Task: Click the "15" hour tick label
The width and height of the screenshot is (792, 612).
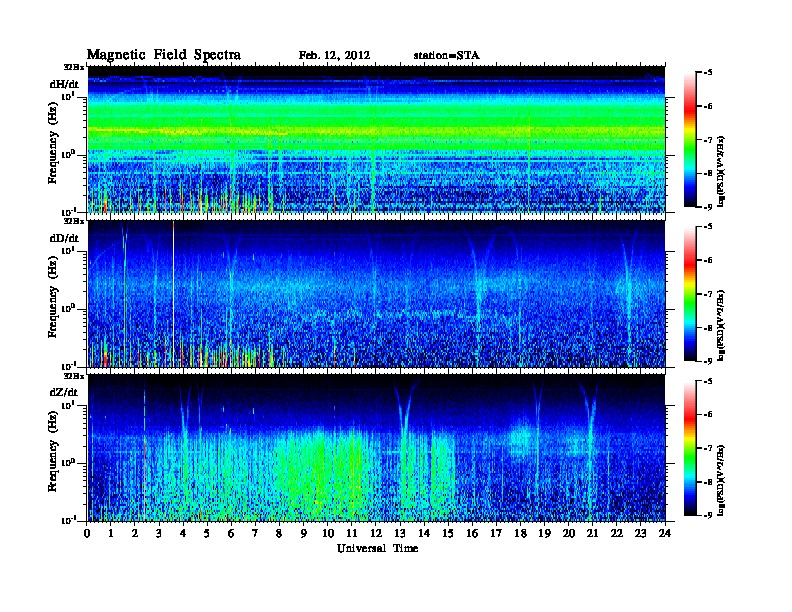Action: coord(448,533)
